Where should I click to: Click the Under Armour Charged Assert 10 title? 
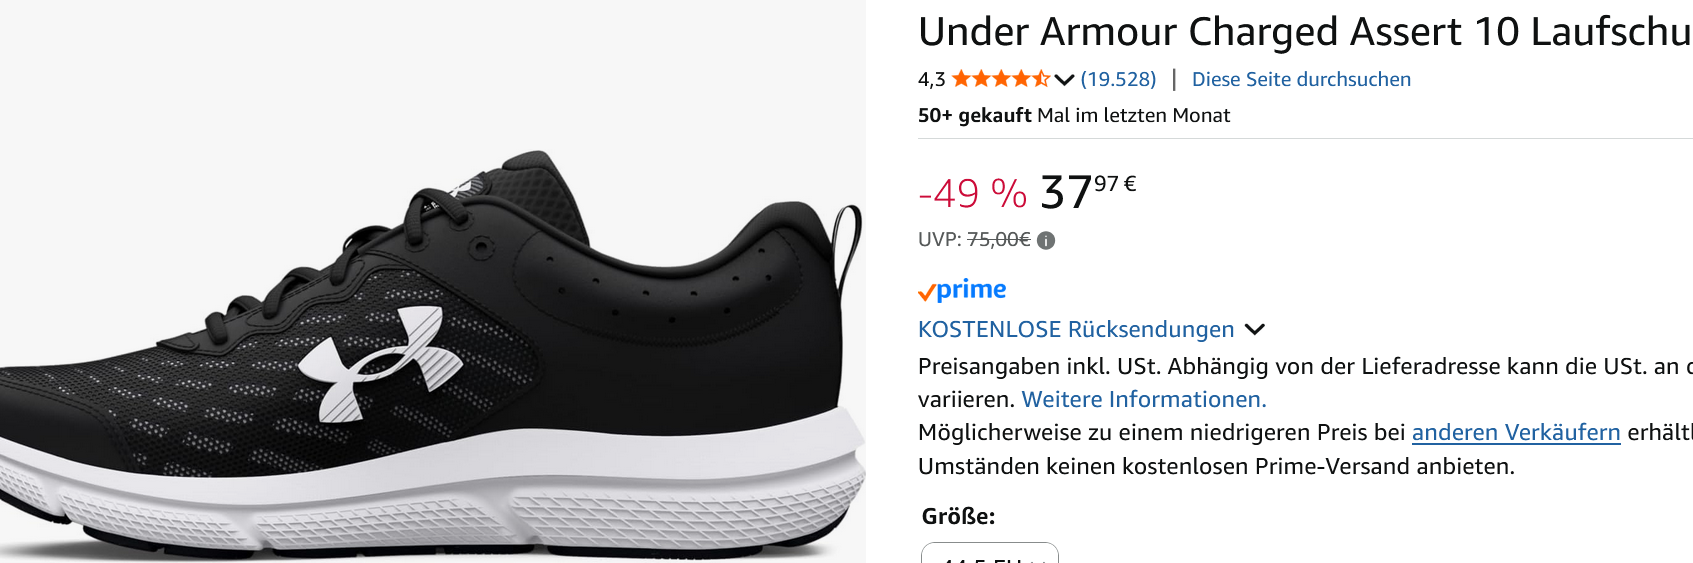1305,32
